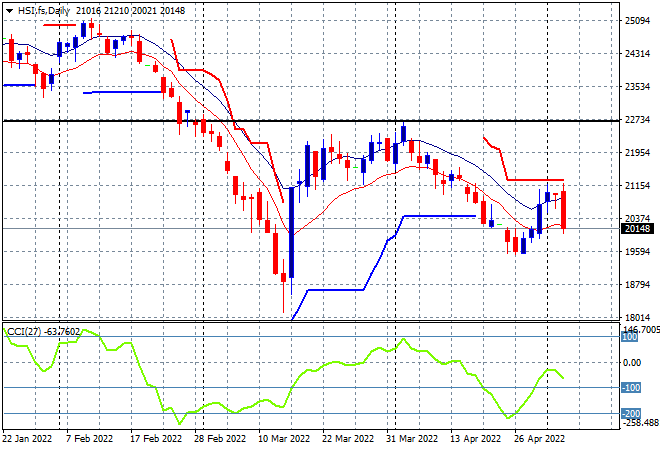This screenshot has height=450, width=660.
Task: Click the 18794 price axis label
Action: coord(637,284)
